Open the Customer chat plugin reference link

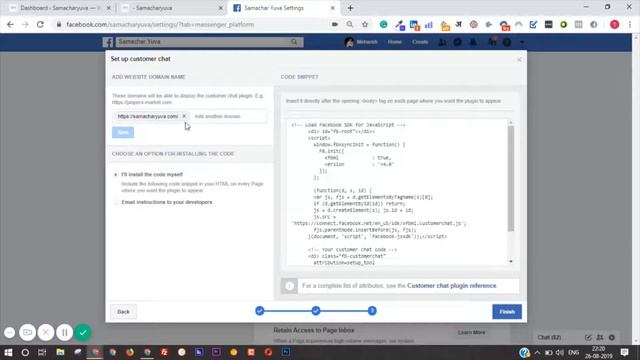(x=451, y=286)
